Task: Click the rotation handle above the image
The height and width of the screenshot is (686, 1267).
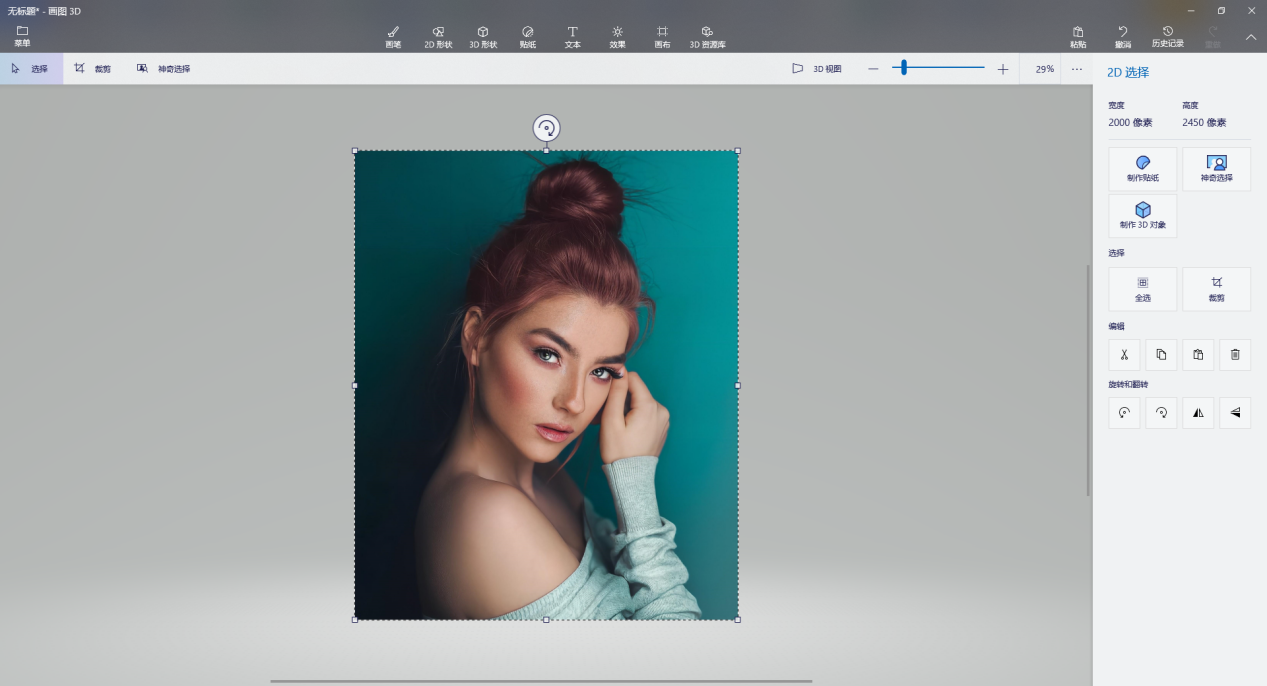Action: [546, 128]
